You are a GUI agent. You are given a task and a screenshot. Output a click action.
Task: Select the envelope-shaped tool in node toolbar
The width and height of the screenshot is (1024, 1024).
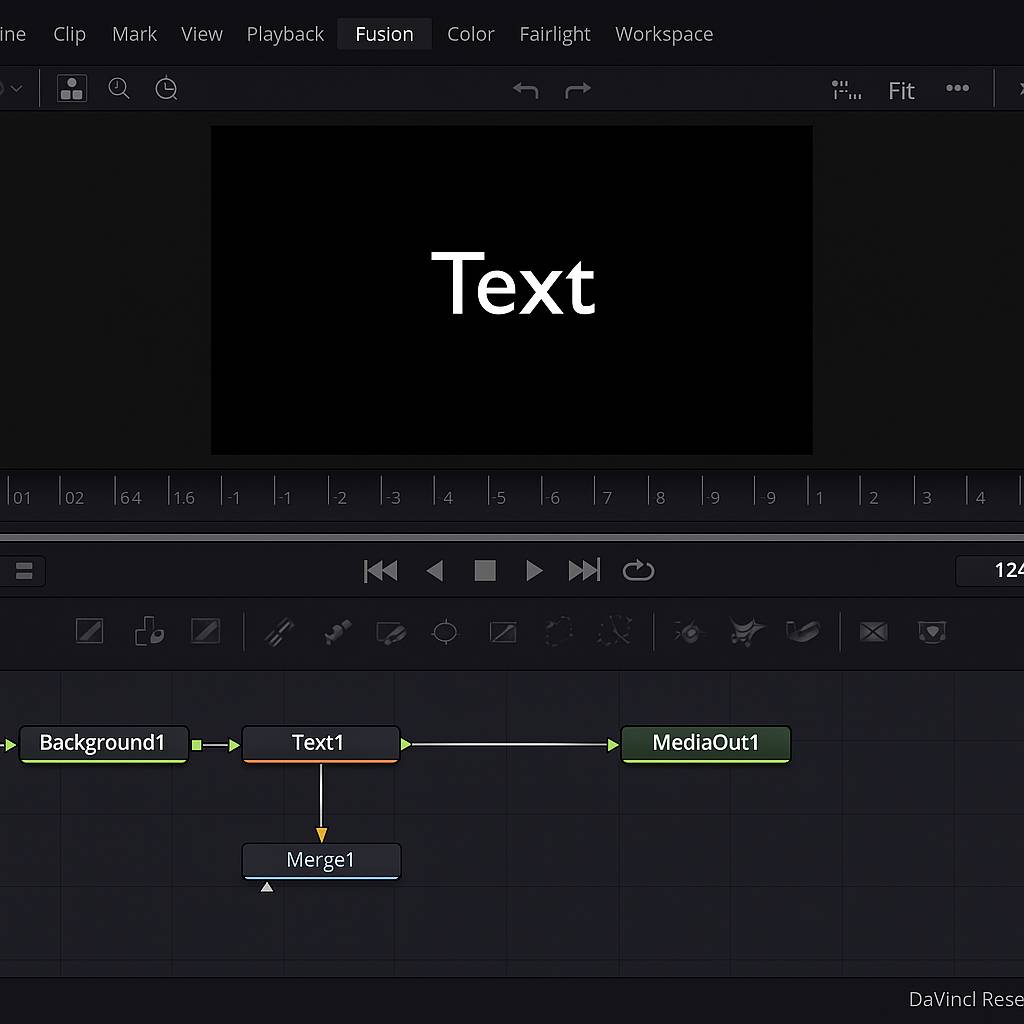[x=873, y=632]
